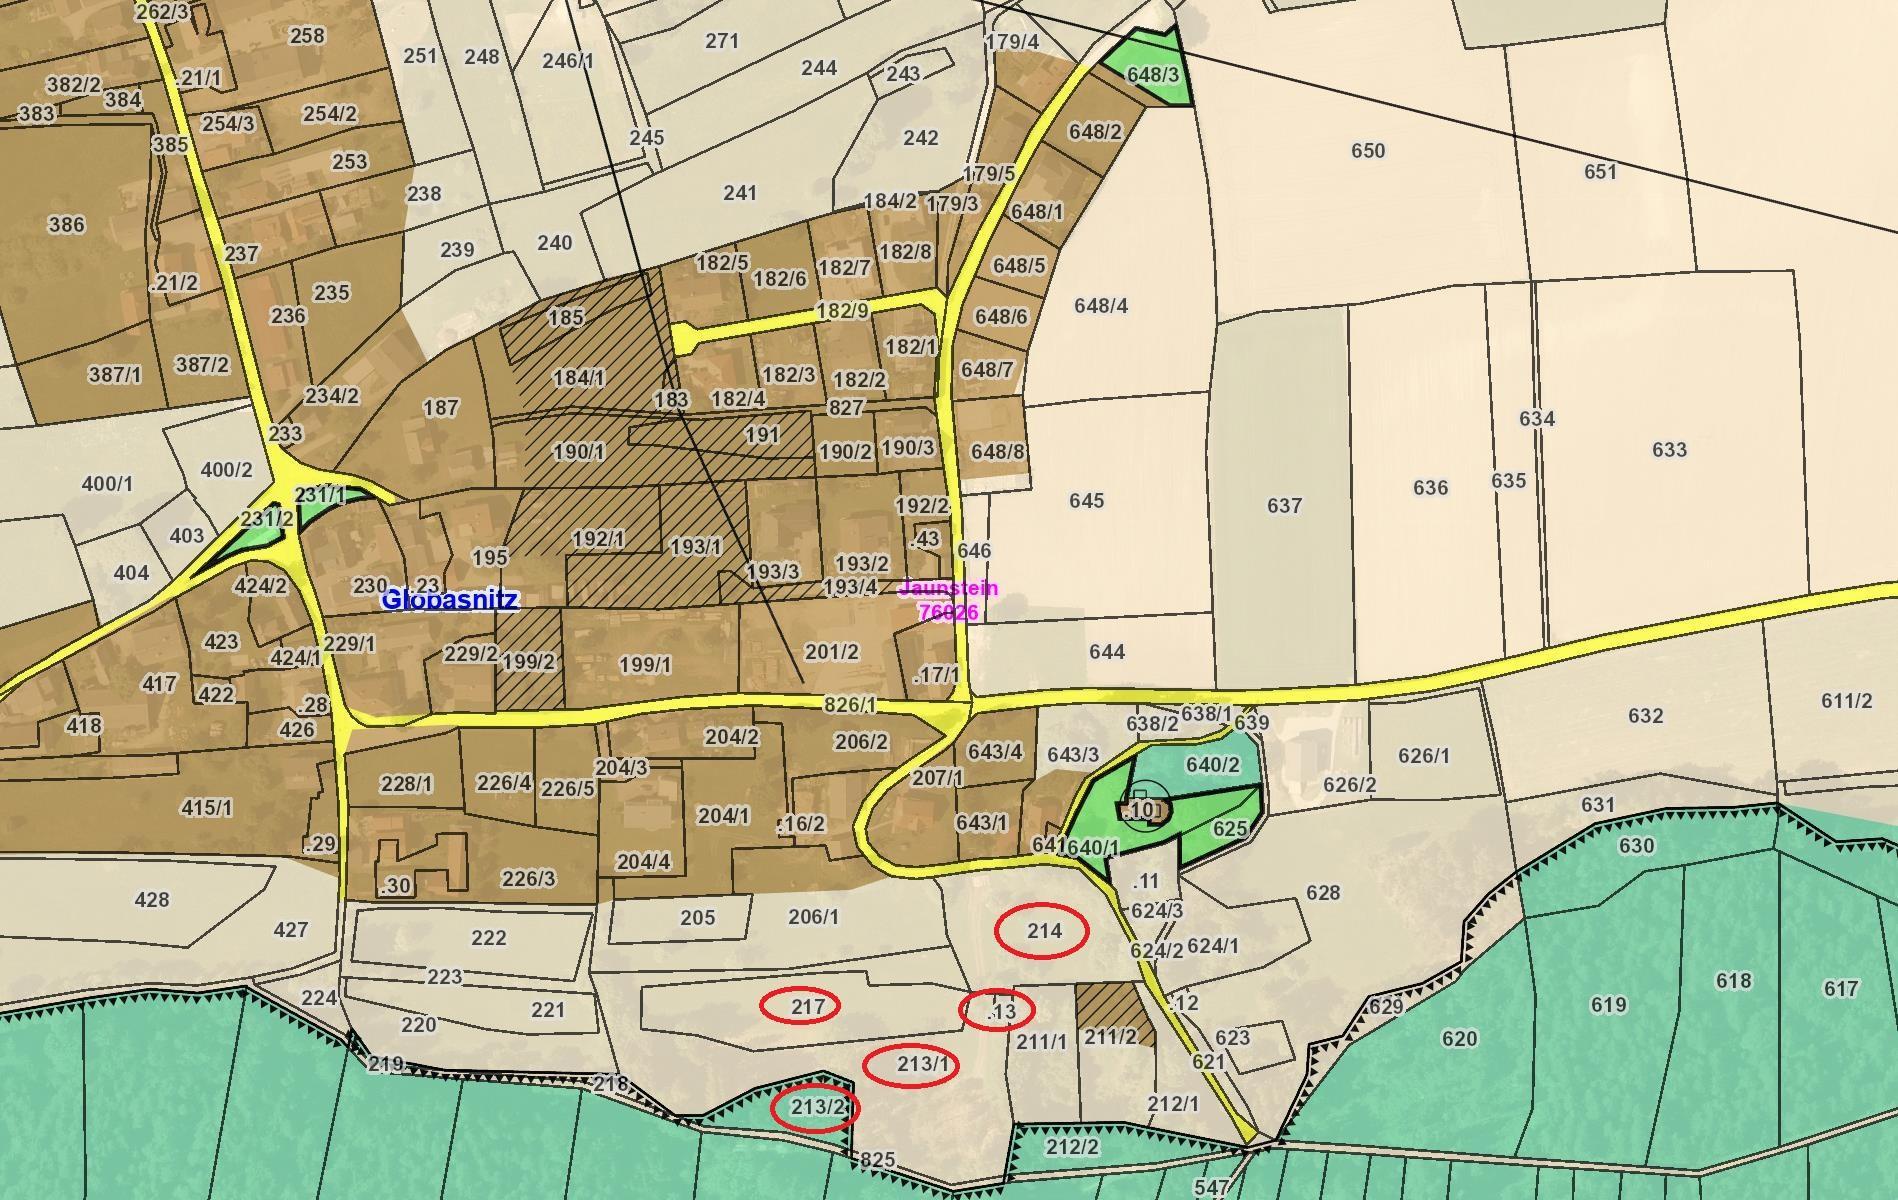
Task: Click the yellow road parcel 182/9
Action: pyautogui.click(x=842, y=311)
